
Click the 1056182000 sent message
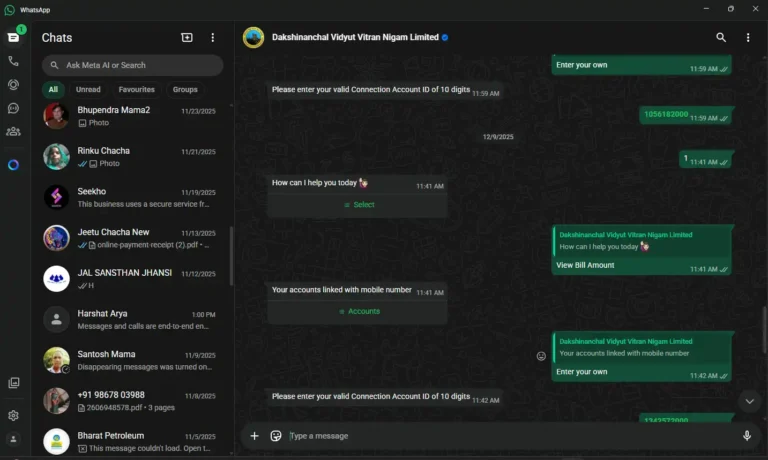pos(686,115)
